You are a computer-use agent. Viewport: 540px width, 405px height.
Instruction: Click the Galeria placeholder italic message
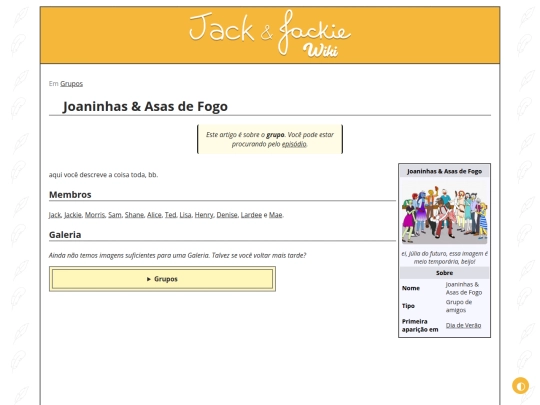[x=177, y=256]
